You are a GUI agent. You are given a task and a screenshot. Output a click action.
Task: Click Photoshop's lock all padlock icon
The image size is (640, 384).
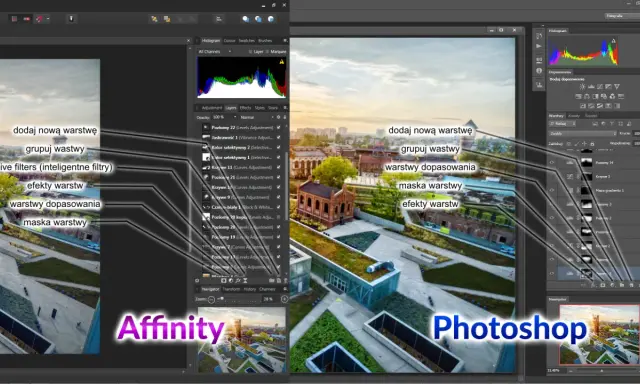[592, 144]
